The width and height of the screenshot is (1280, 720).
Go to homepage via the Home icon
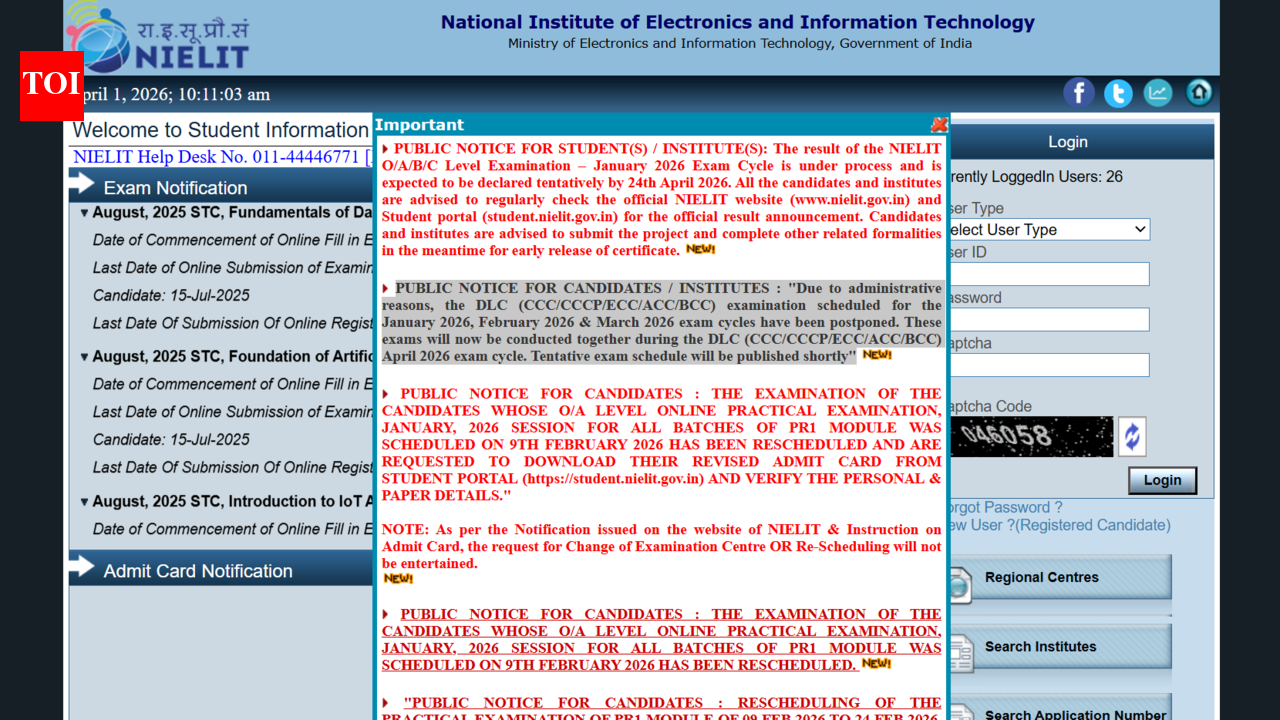pos(1198,92)
